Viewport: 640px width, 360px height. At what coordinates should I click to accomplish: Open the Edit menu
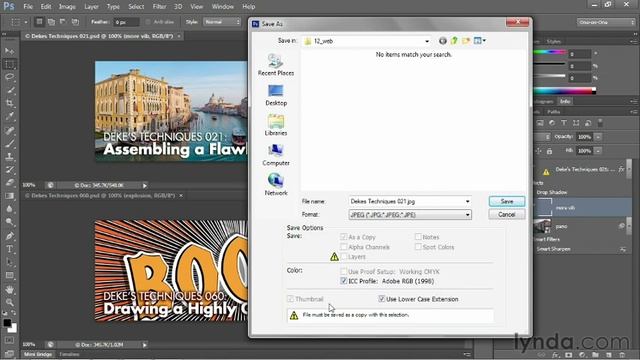(x=46, y=7)
